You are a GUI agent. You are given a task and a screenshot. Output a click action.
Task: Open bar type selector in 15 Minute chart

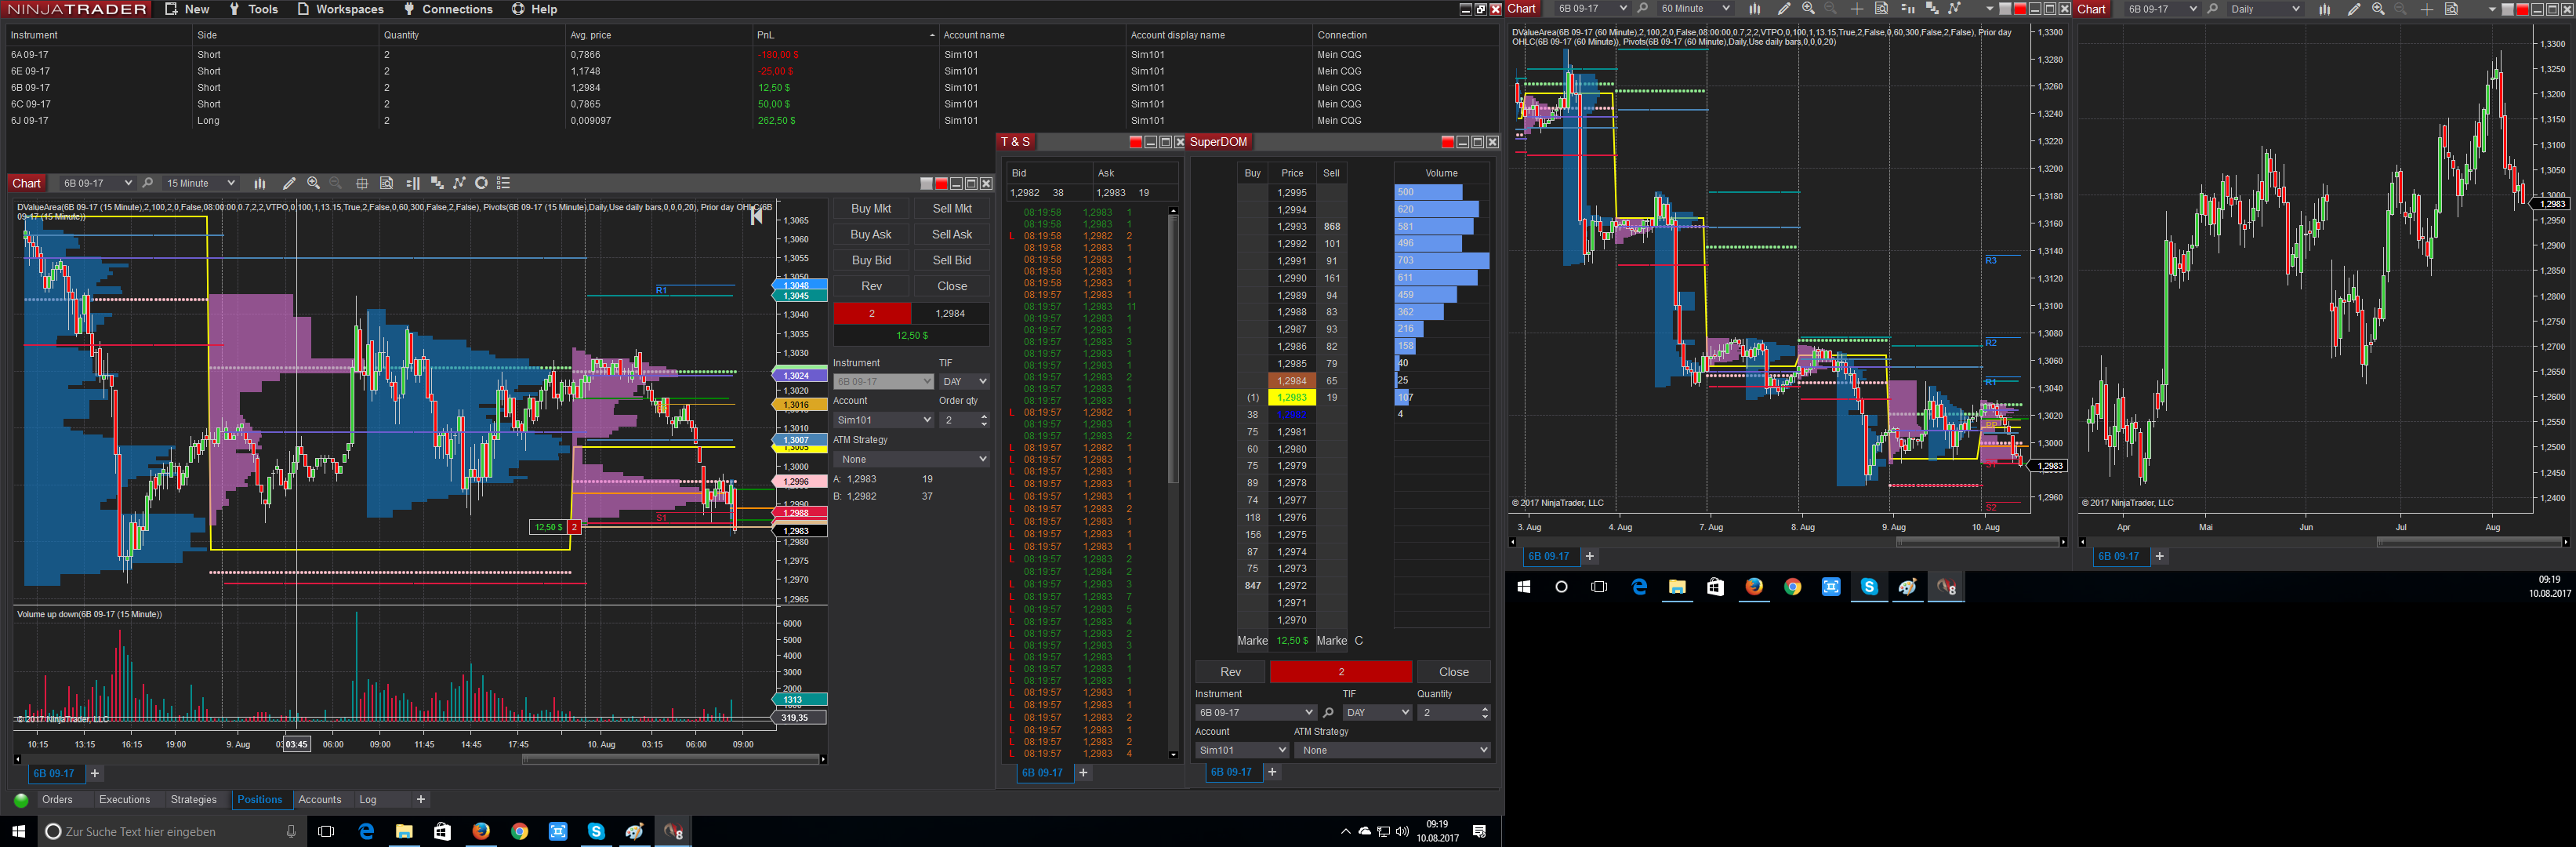pyautogui.click(x=260, y=183)
